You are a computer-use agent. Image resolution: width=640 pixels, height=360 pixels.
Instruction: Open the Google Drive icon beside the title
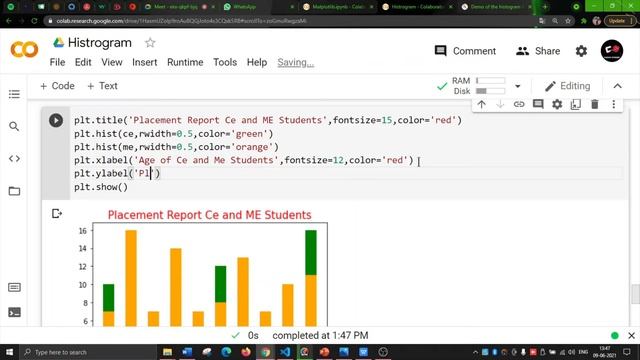(59, 42)
